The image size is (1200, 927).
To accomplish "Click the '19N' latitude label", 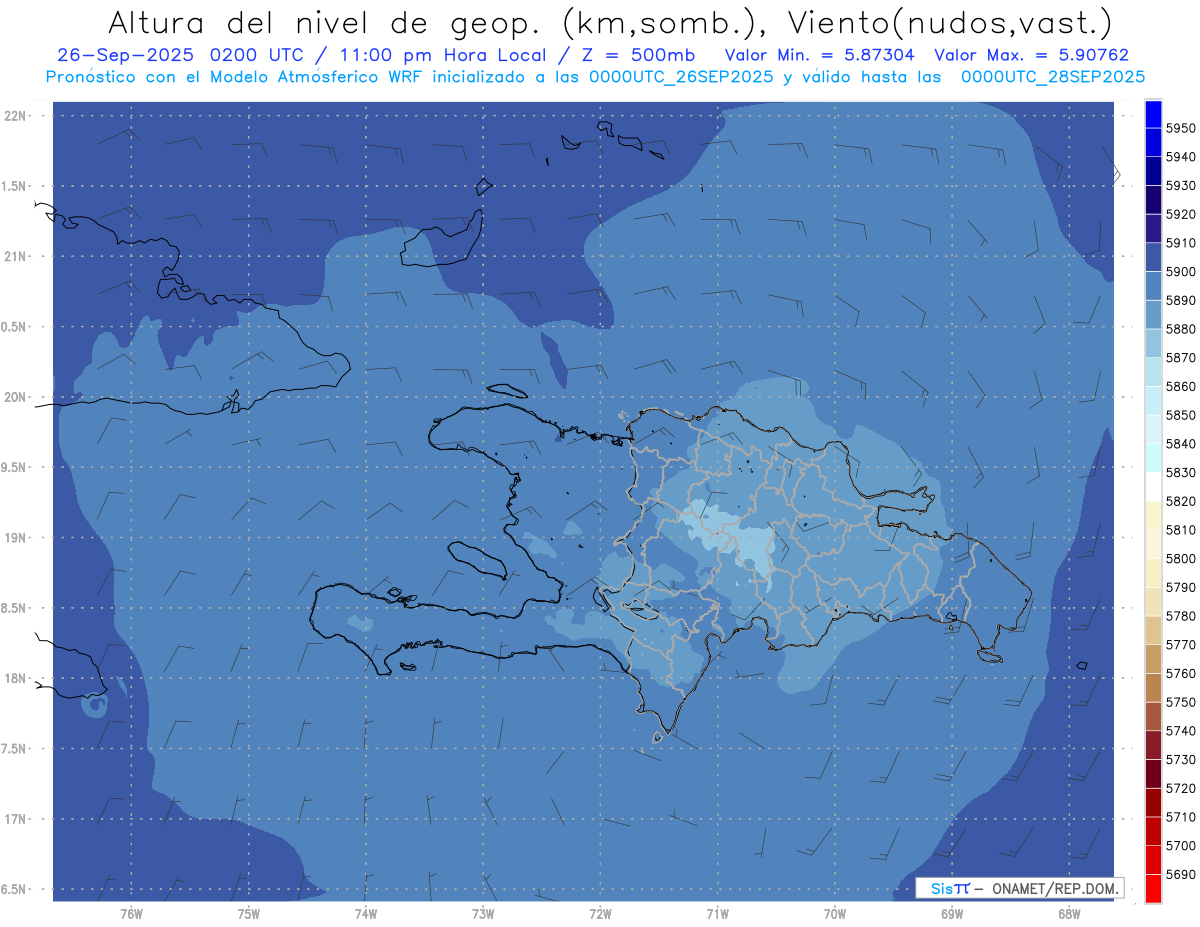I will [16, 537].
